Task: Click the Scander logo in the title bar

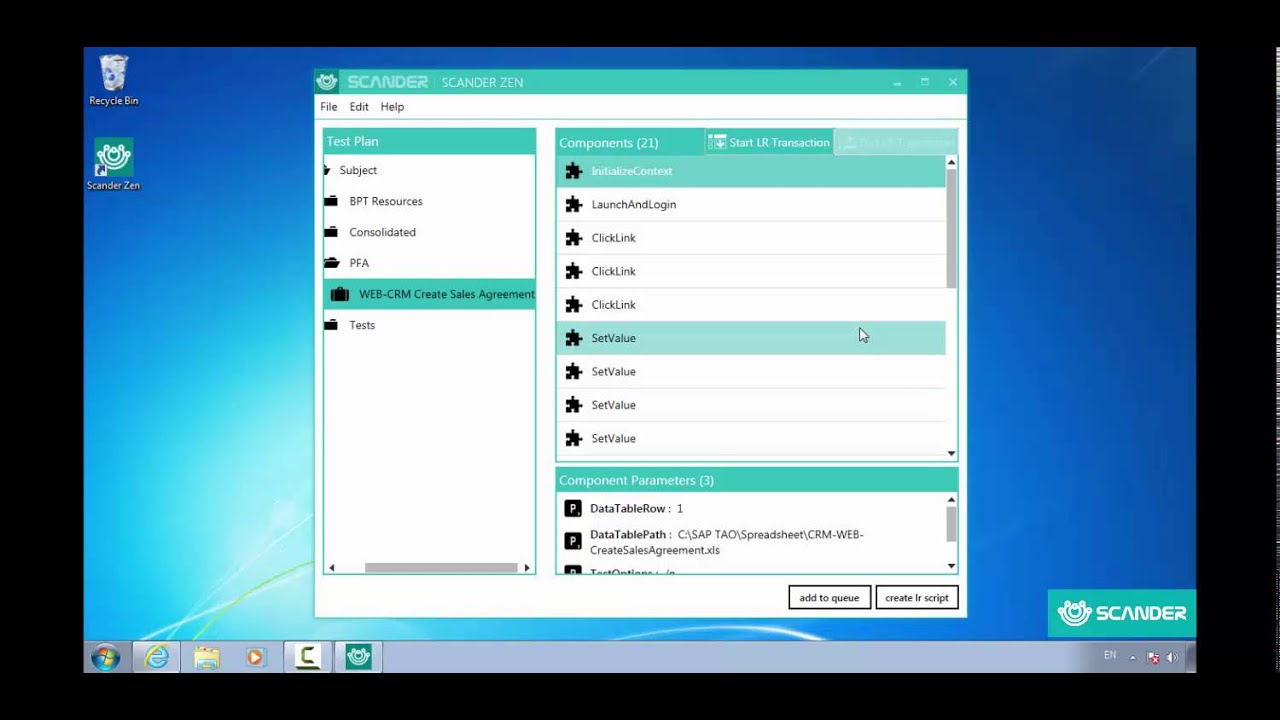Action: (x=326, y=82)
